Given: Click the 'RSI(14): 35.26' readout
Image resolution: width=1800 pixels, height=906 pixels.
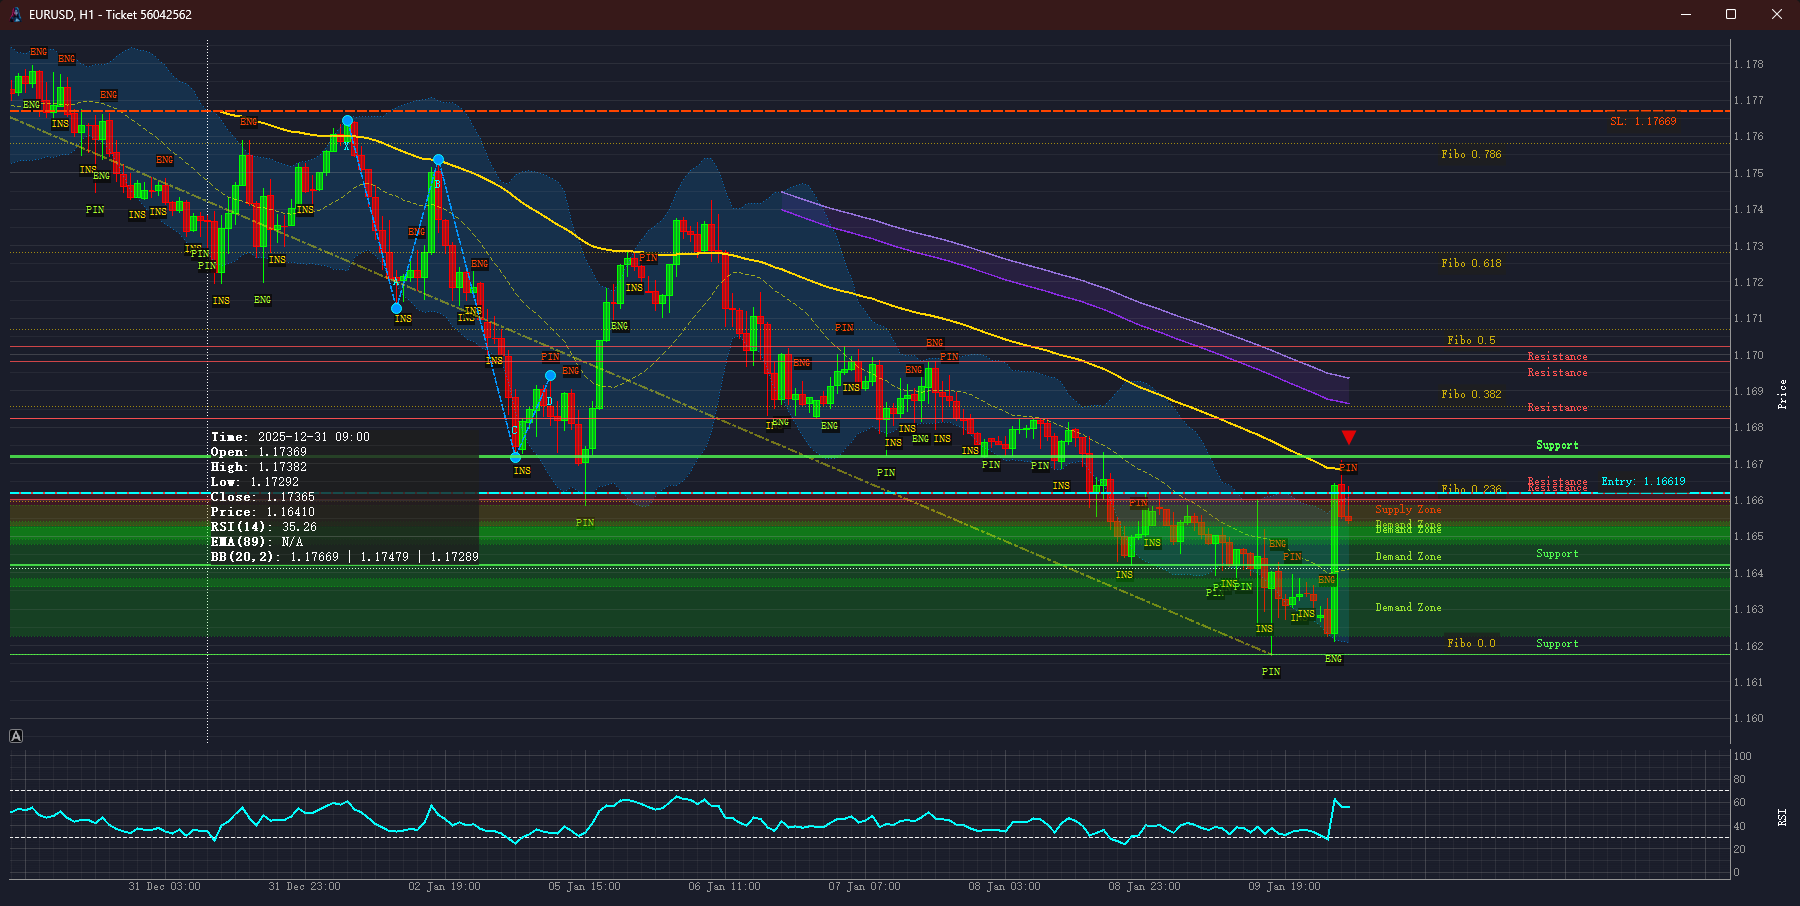Looking at the screenshot, I should (264, 527).
